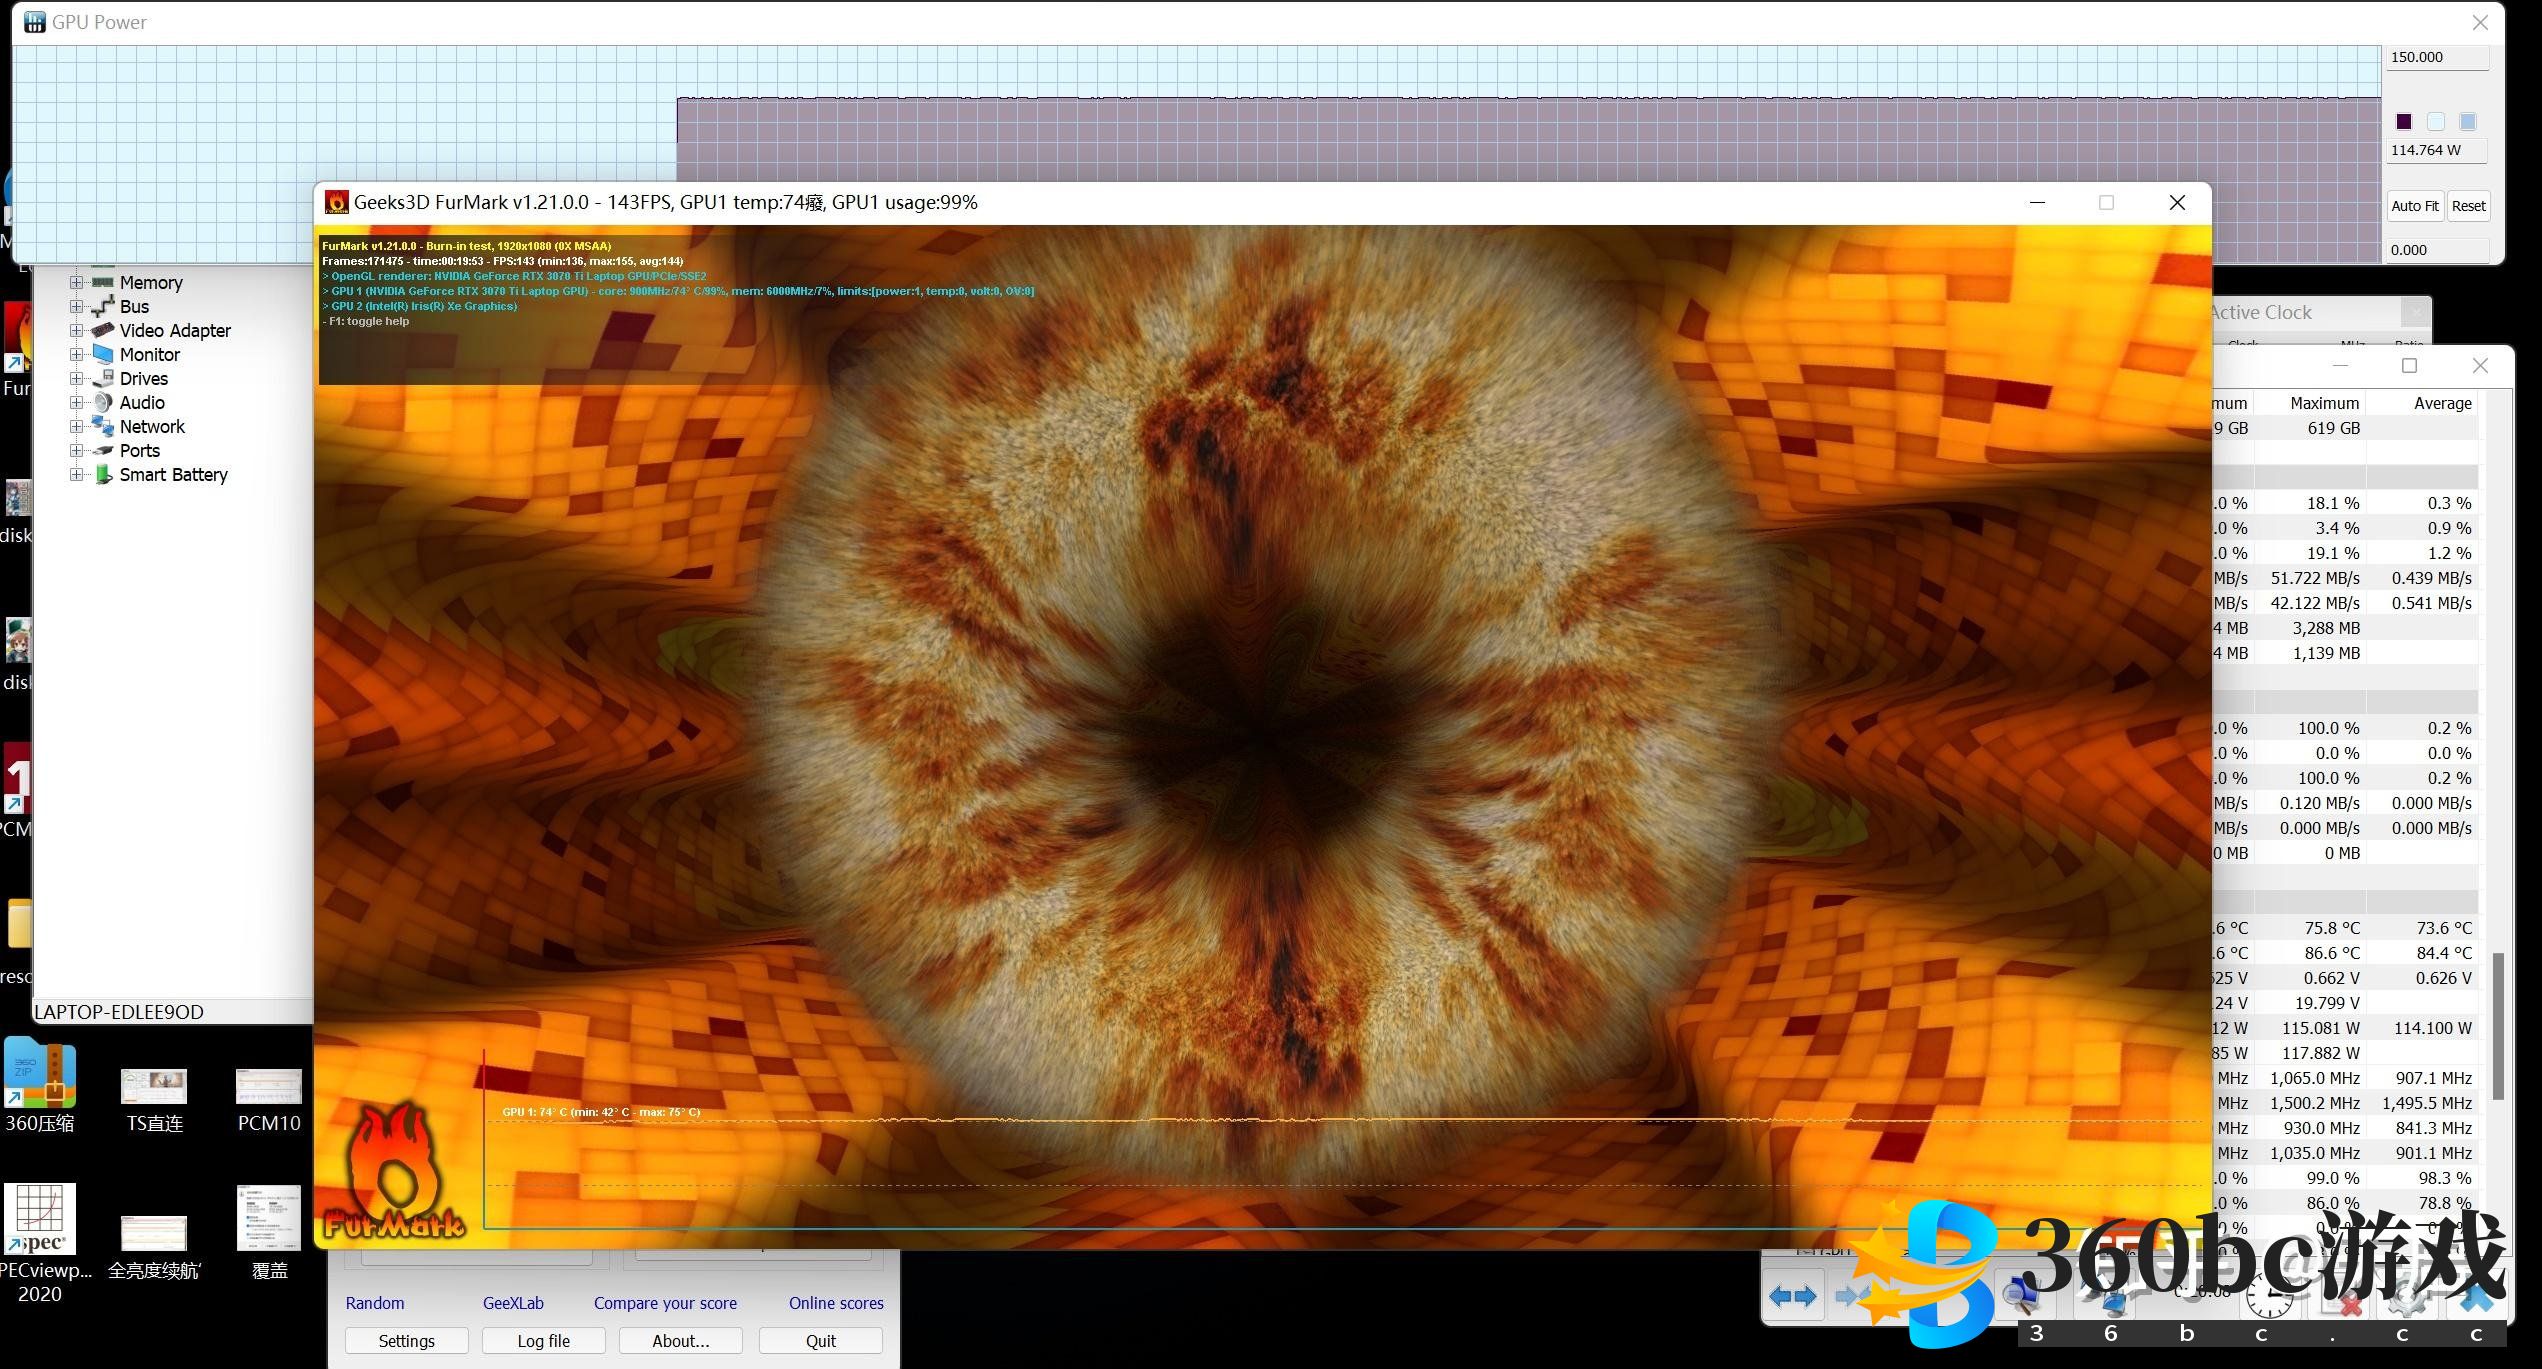The width and height of the screenshot is (2542, 1369).
Task: Click the light blue background color swatch
Action: click(x=2436, y=122)
